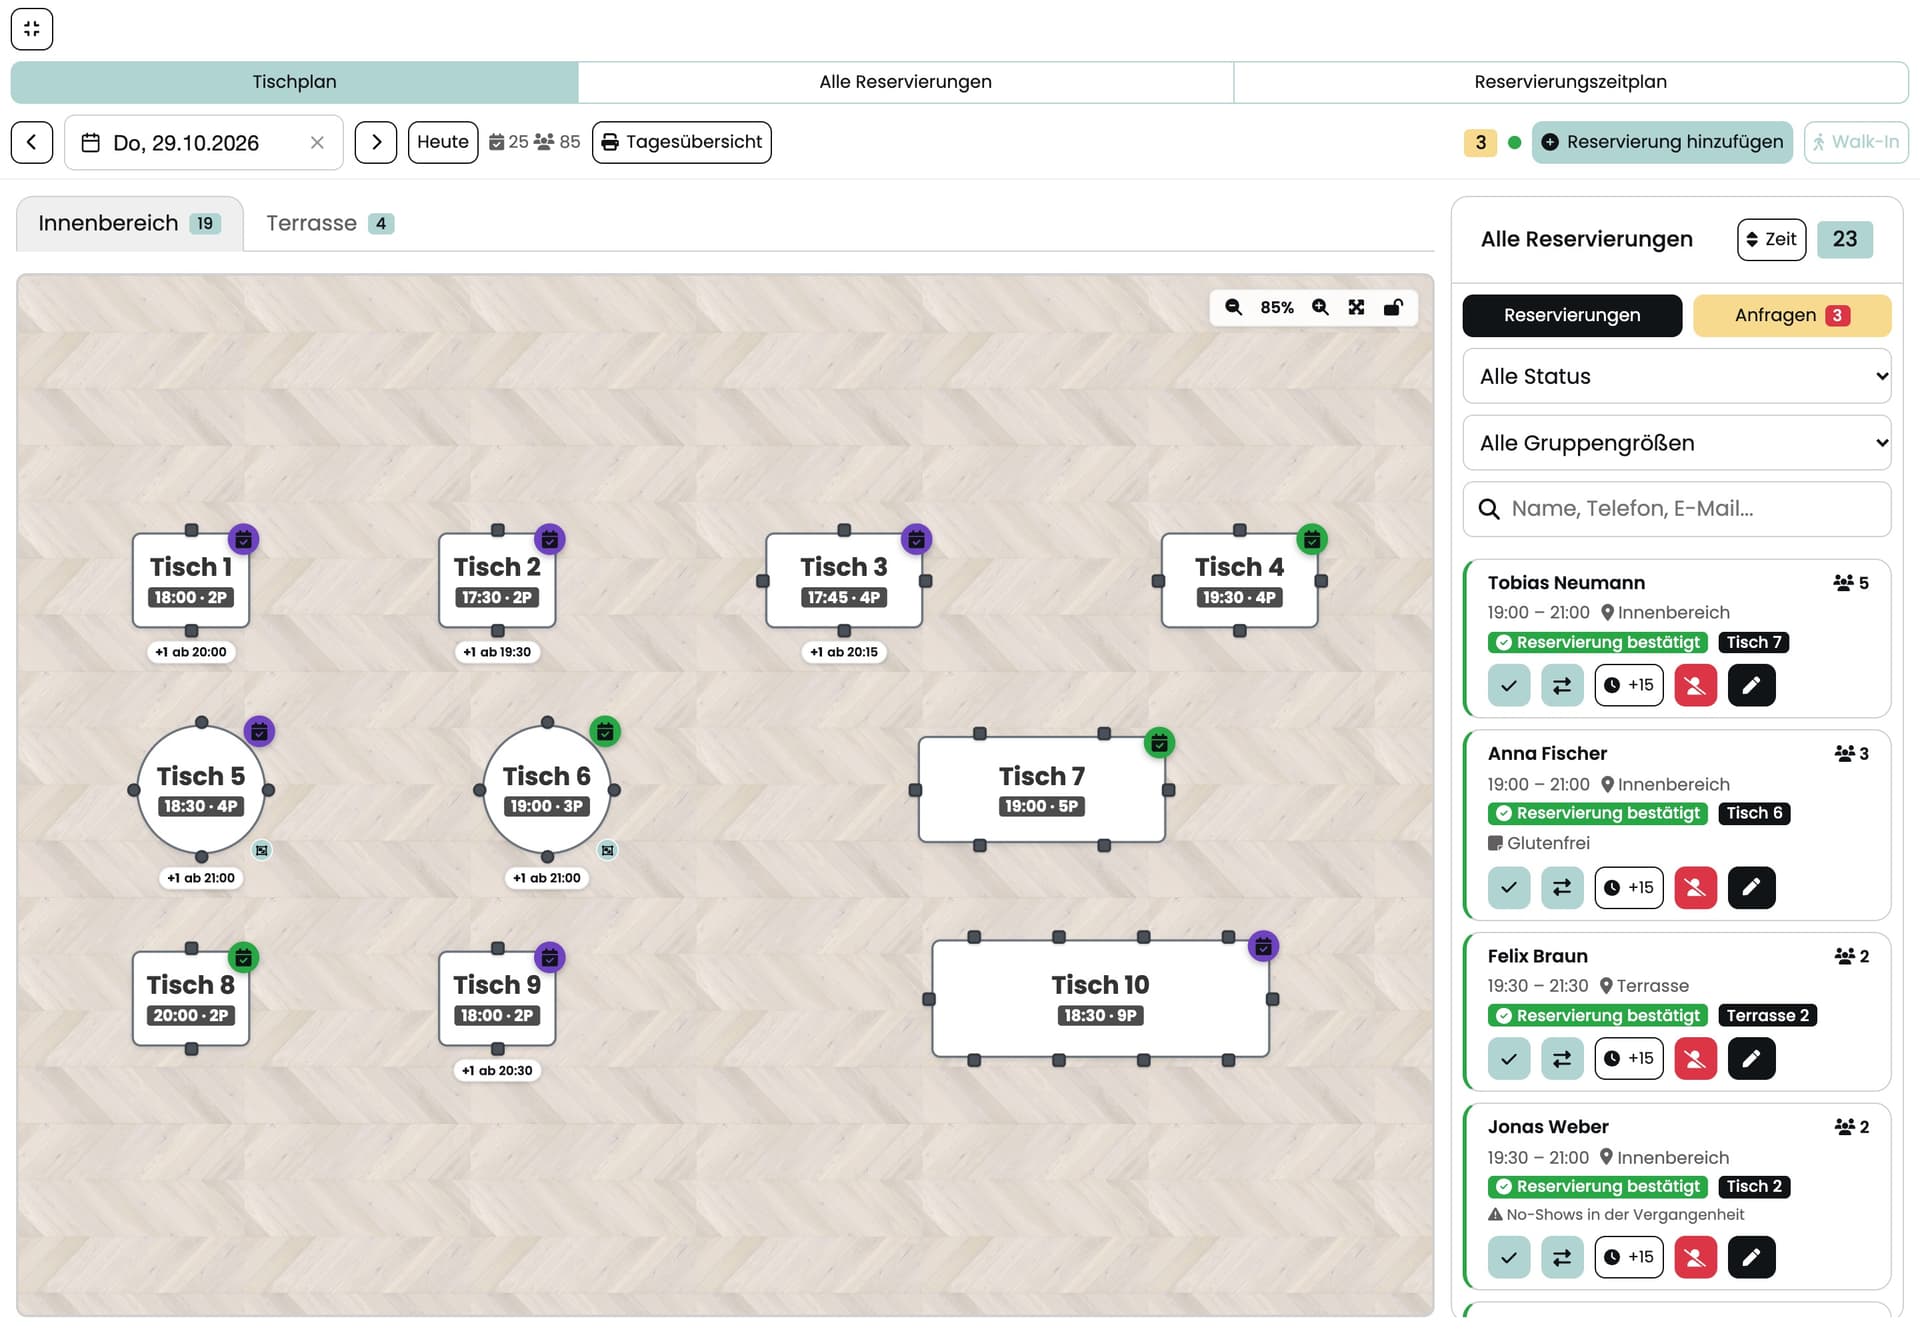The height and width of the screenshot is (1333, 1920).
Task: Clear the selected date with X
Action: (317, 143)
